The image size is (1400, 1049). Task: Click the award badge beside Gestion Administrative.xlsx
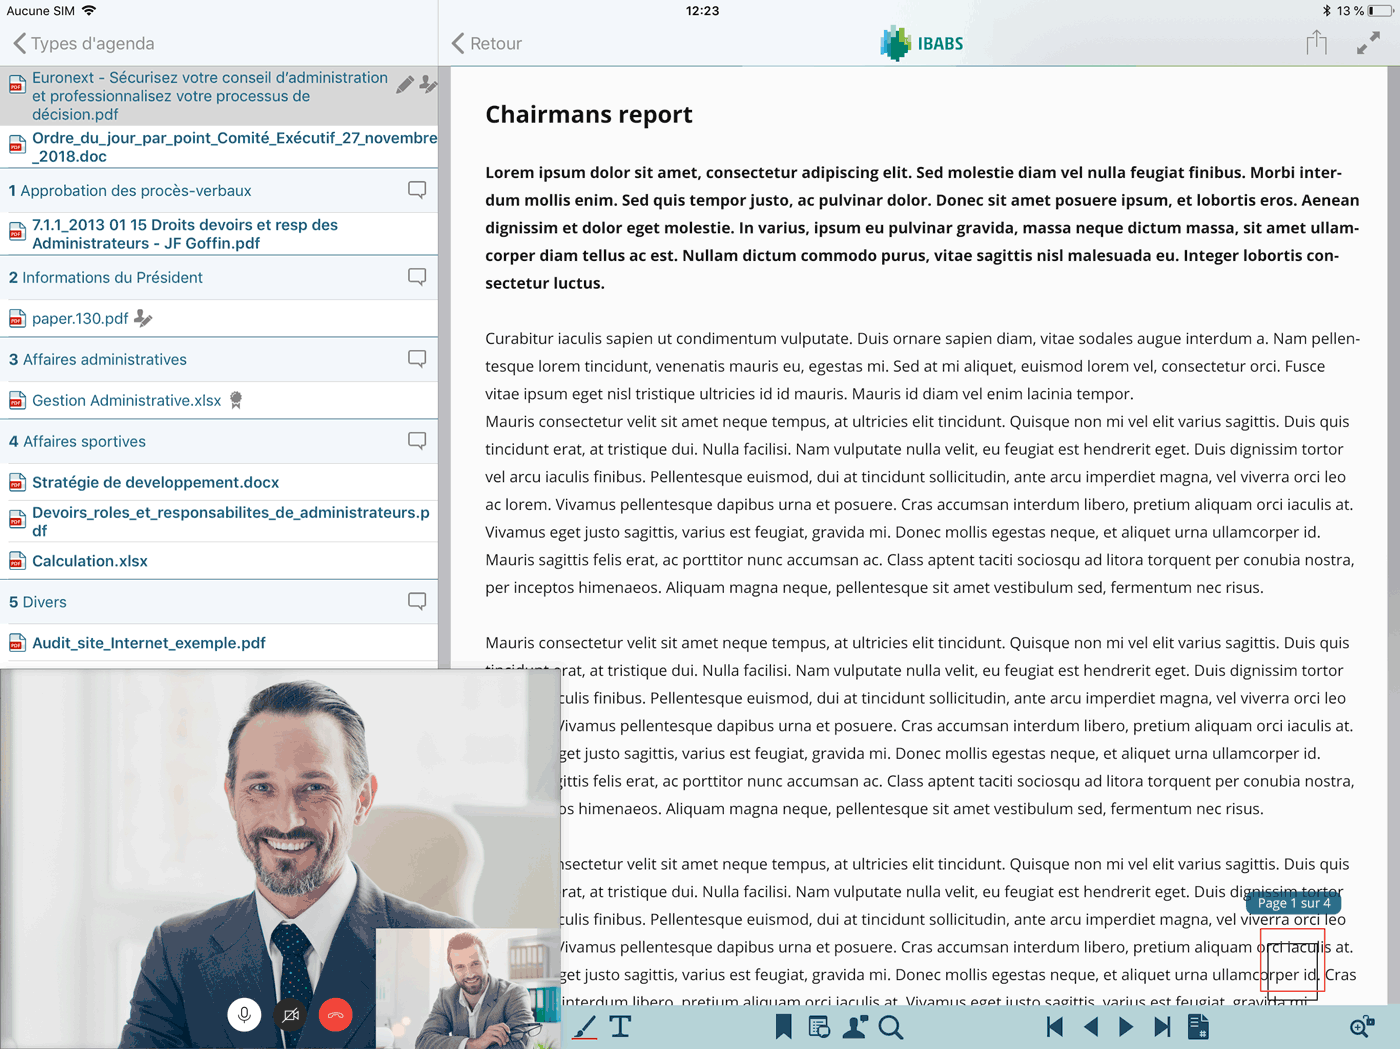(x=236, y=400)
